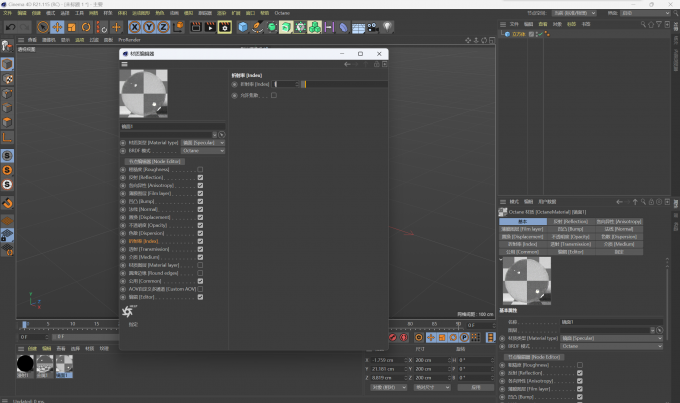This screenshot has width=680, height=403.
Task: Click the green Cloner MoGraph icon
Action: pyautogui.click(x=315, y=27)
